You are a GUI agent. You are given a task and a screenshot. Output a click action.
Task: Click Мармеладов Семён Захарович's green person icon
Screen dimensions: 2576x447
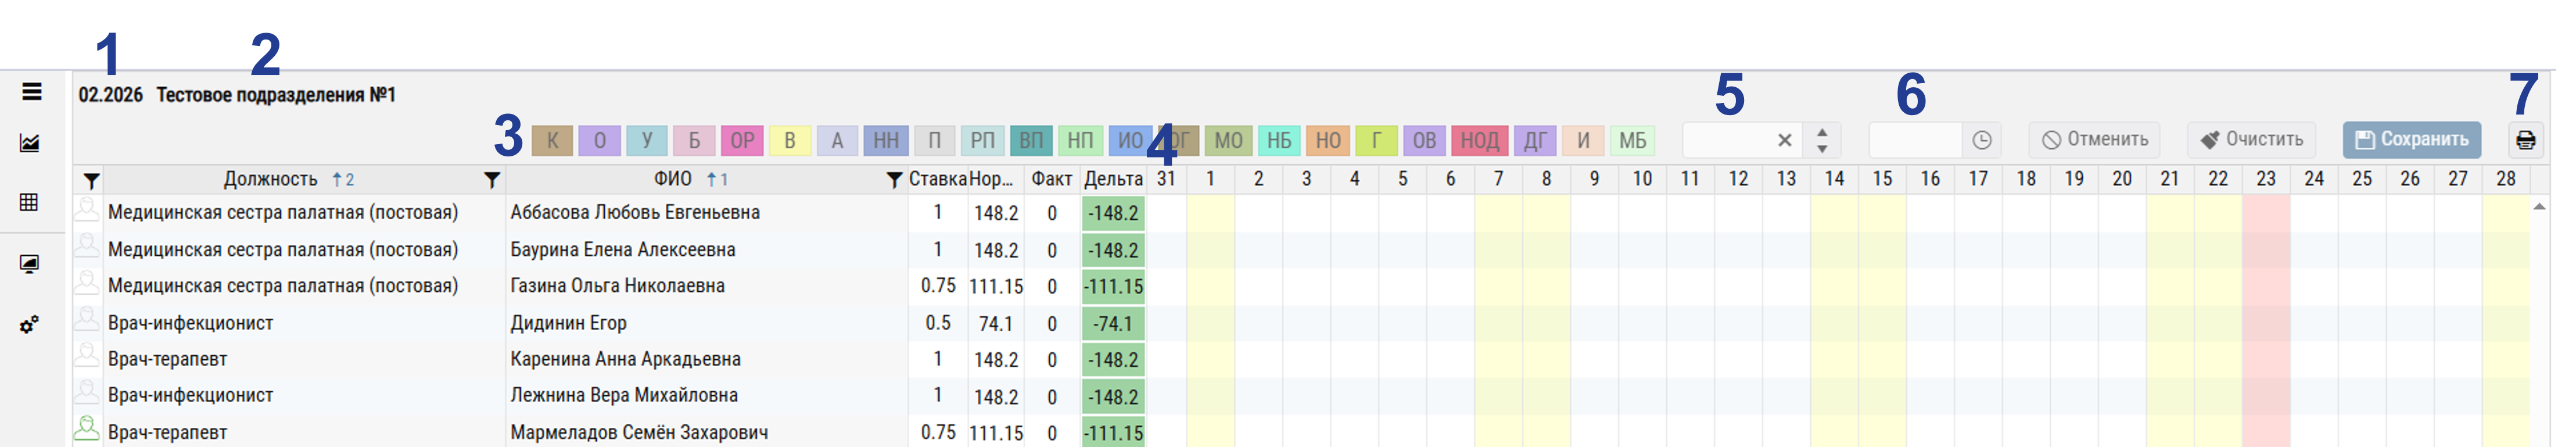(87, 430)
